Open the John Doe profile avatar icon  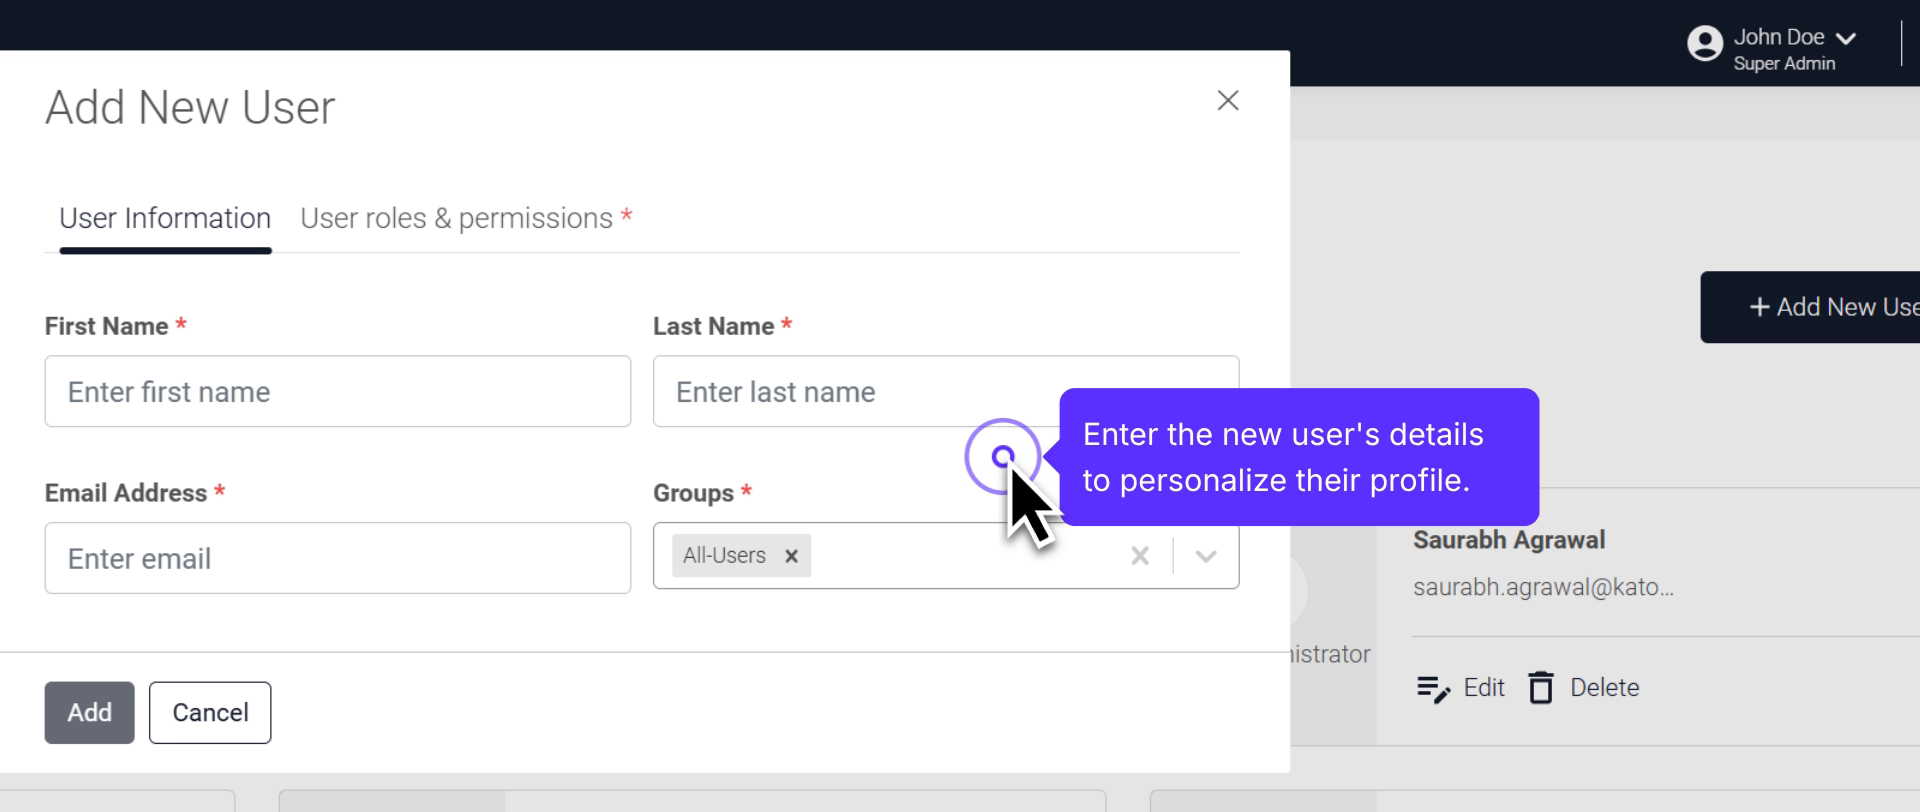point(1704,44)
